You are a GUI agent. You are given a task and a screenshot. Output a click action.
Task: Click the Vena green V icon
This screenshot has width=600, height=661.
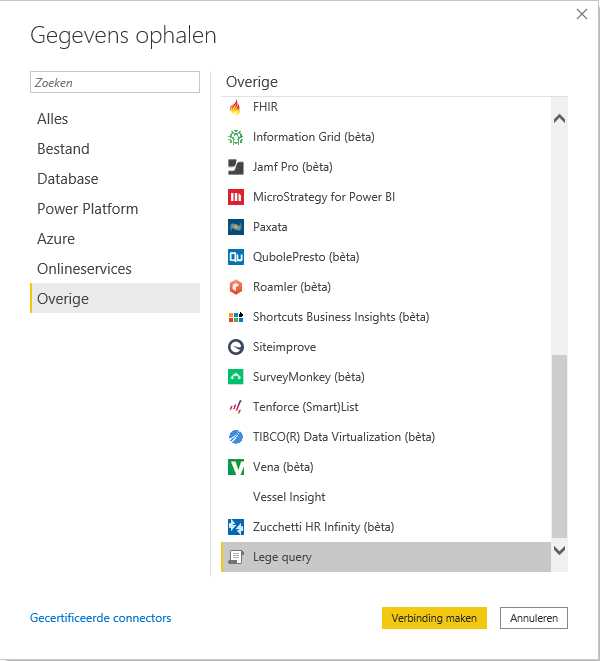click(x=236, y=467)
